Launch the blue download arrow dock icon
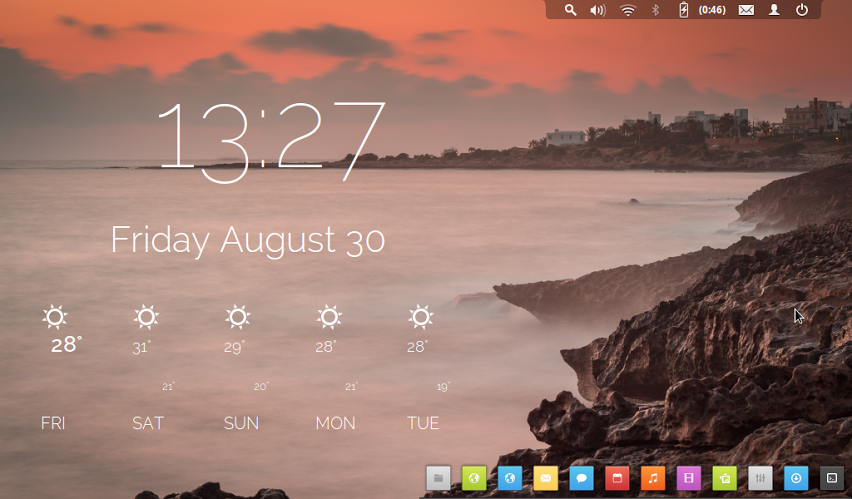Viewport: 852px width, 499px height. pyautogui.click(x=796, y=478)
